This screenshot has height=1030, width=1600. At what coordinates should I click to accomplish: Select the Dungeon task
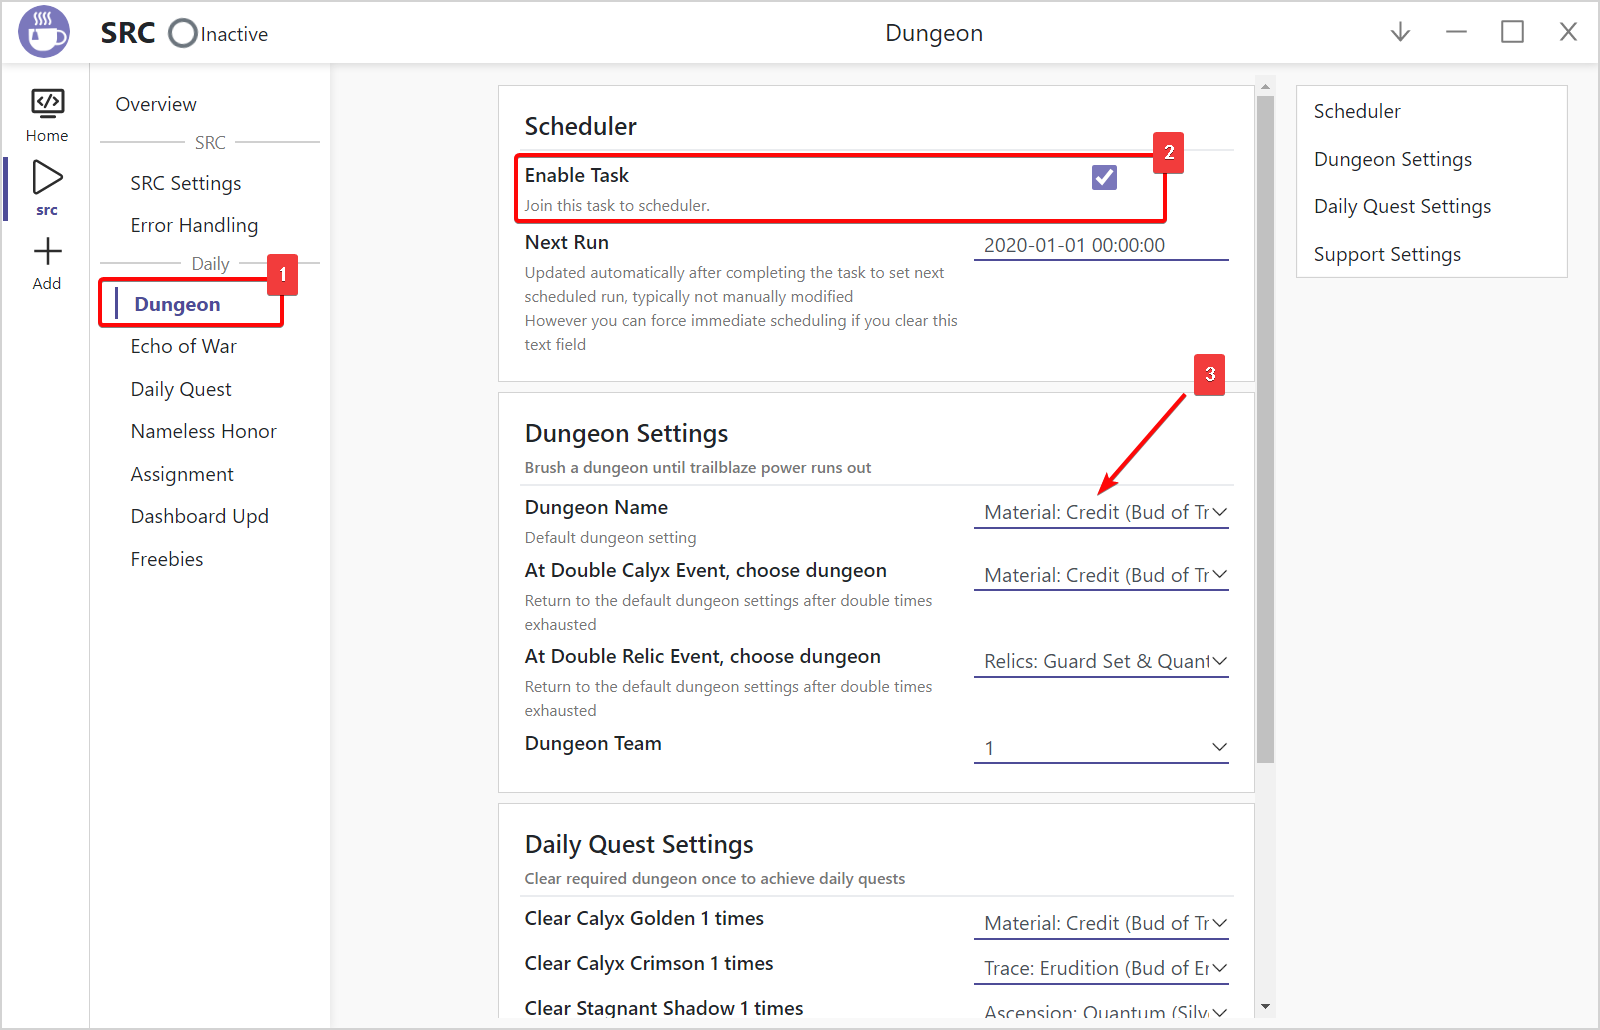coord(177,304)
